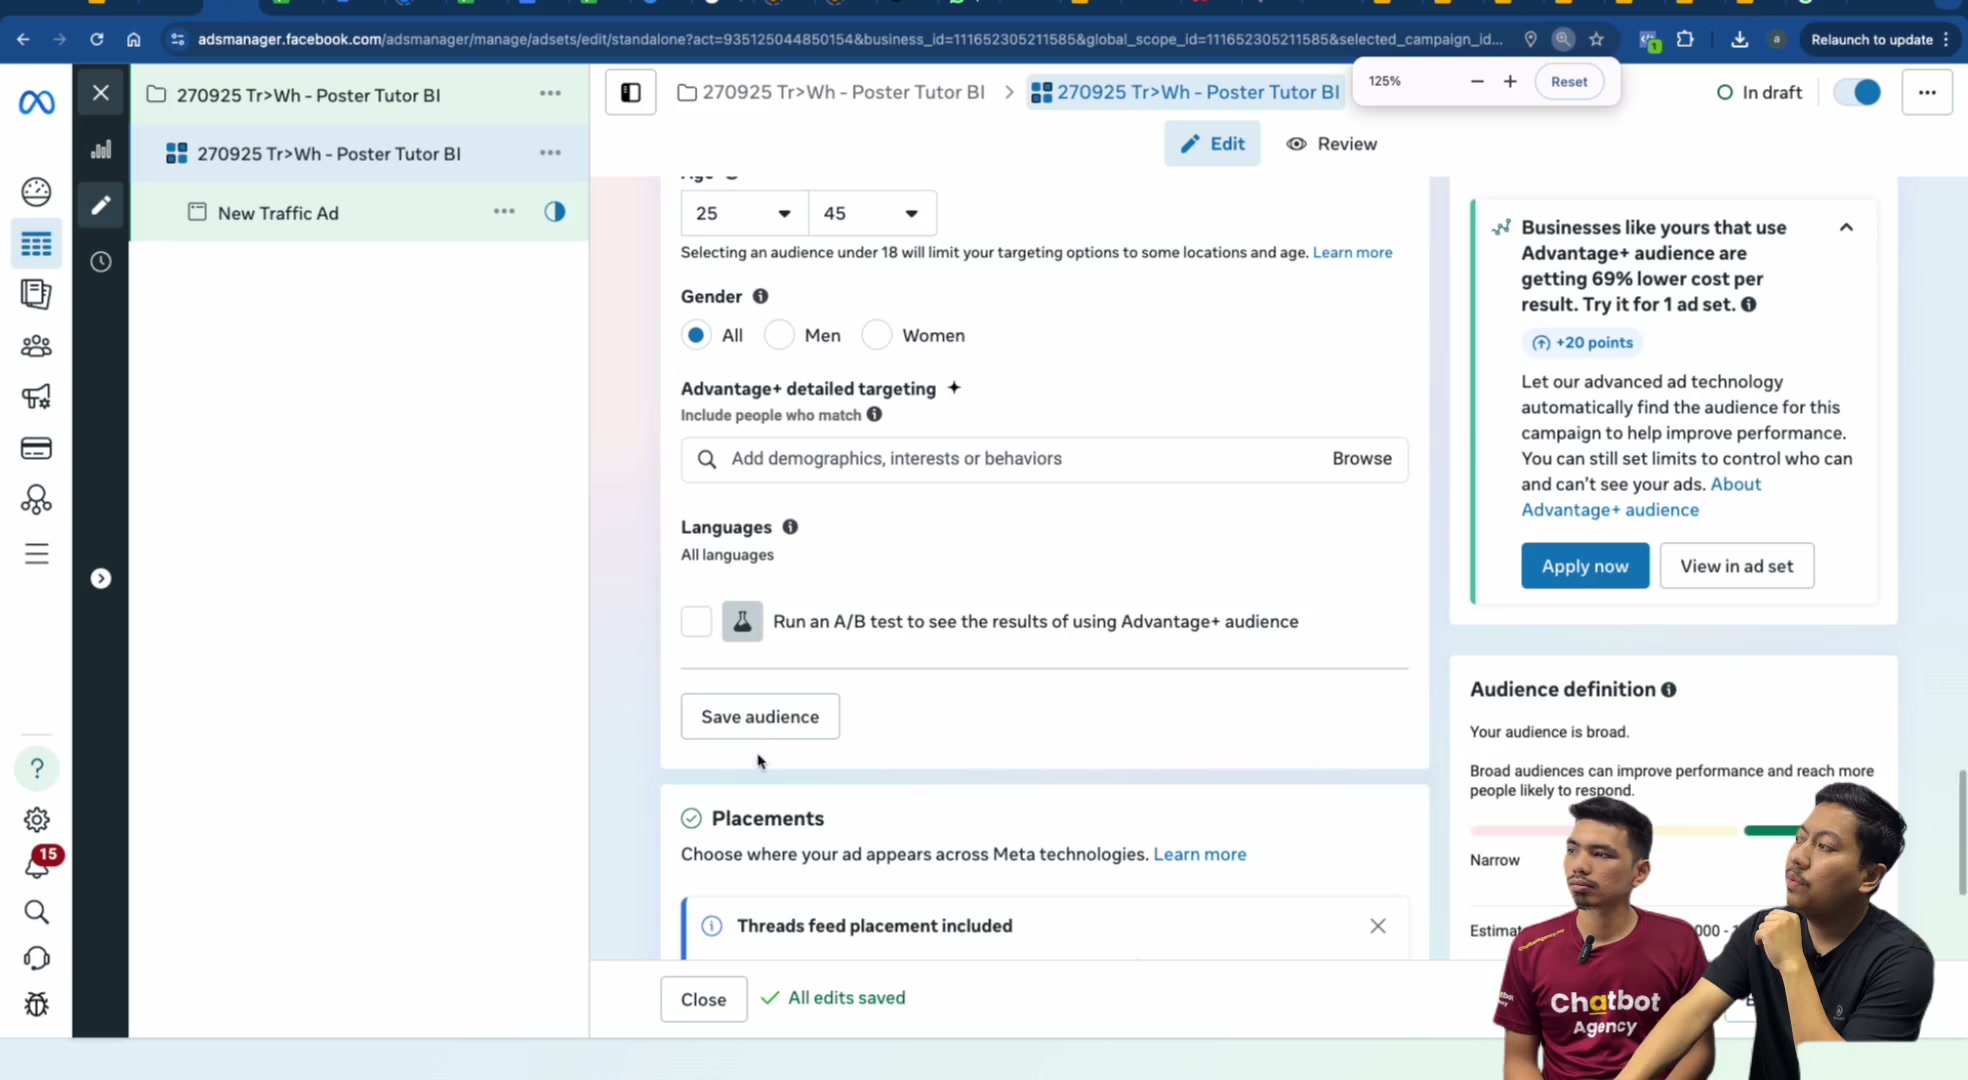Open Advertising settings megaphone icon
This screenshot has height=1080, width=1968.
pos(36,397)
